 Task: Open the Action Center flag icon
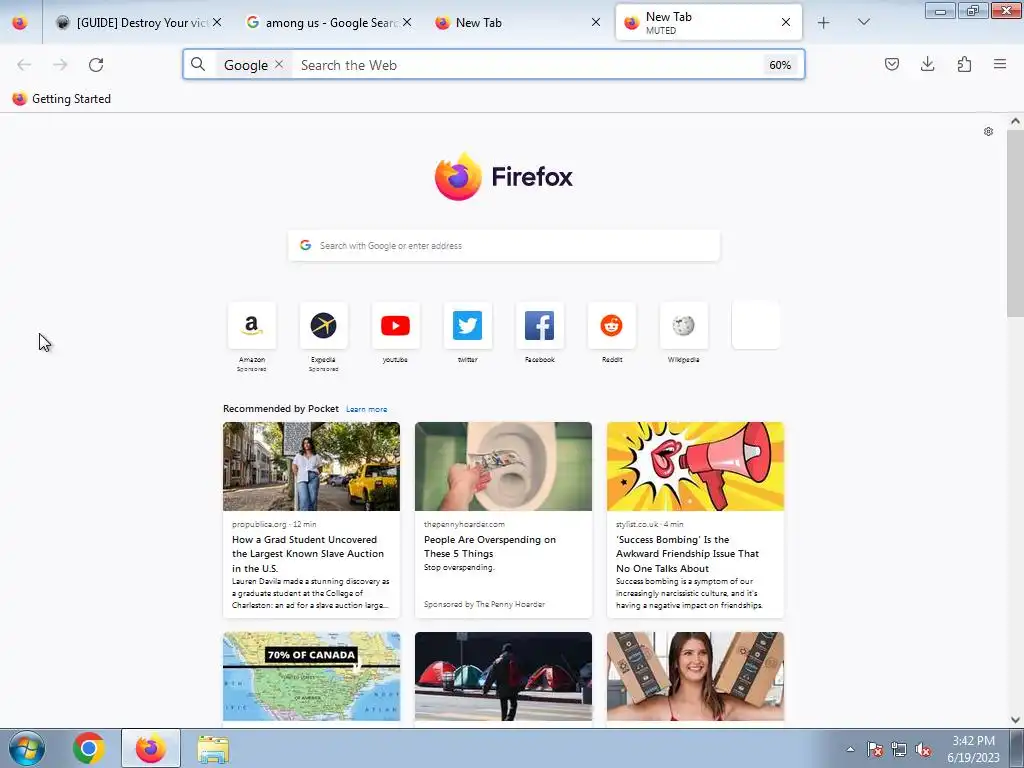coord(875,749)
